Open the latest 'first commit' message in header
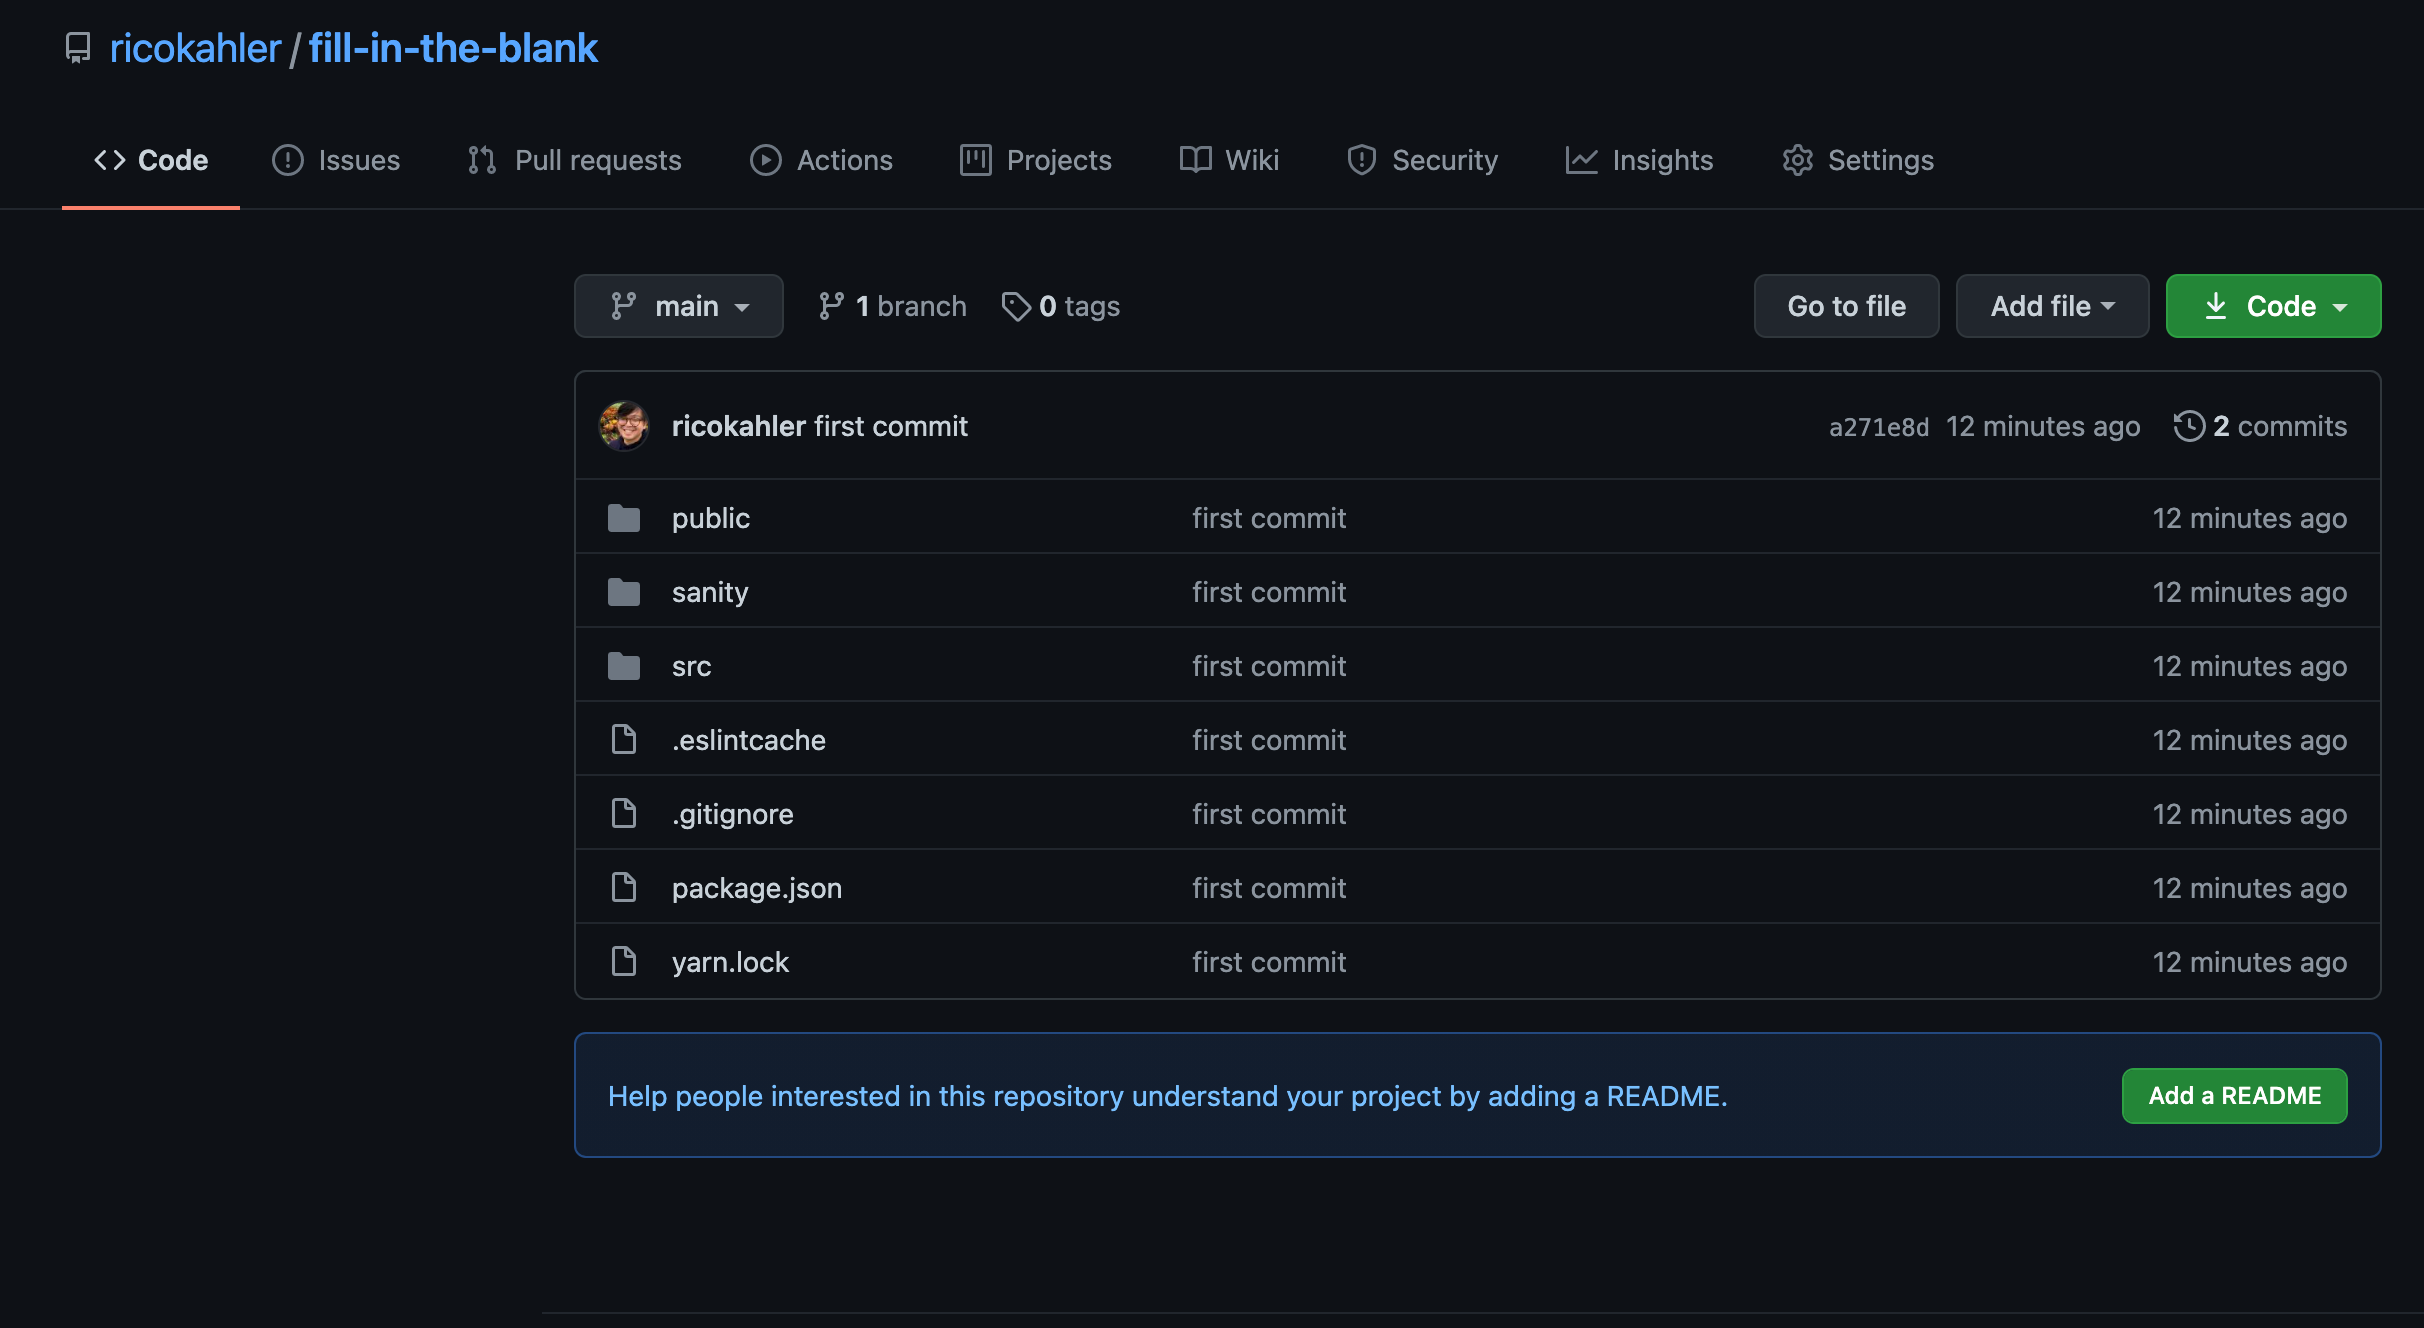Viewport: 2424px width, 1328px height. [891, 426]
